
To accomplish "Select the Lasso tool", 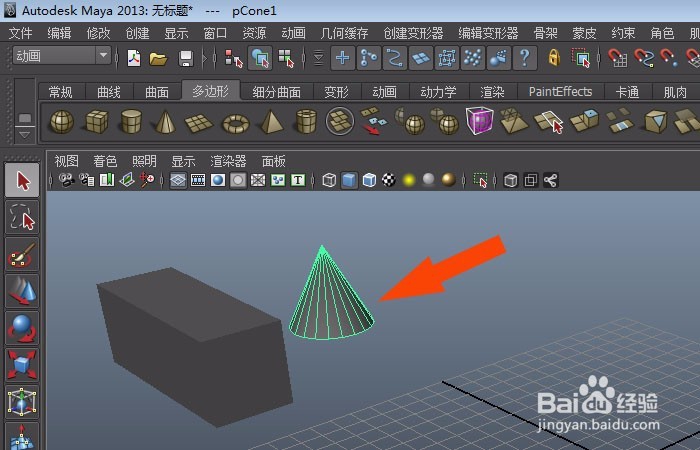I will [22, 217].
